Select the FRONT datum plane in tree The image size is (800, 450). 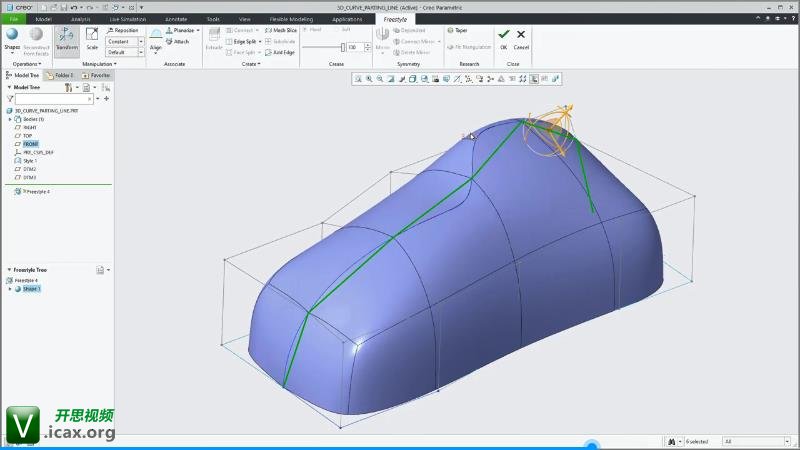[30, 144]
